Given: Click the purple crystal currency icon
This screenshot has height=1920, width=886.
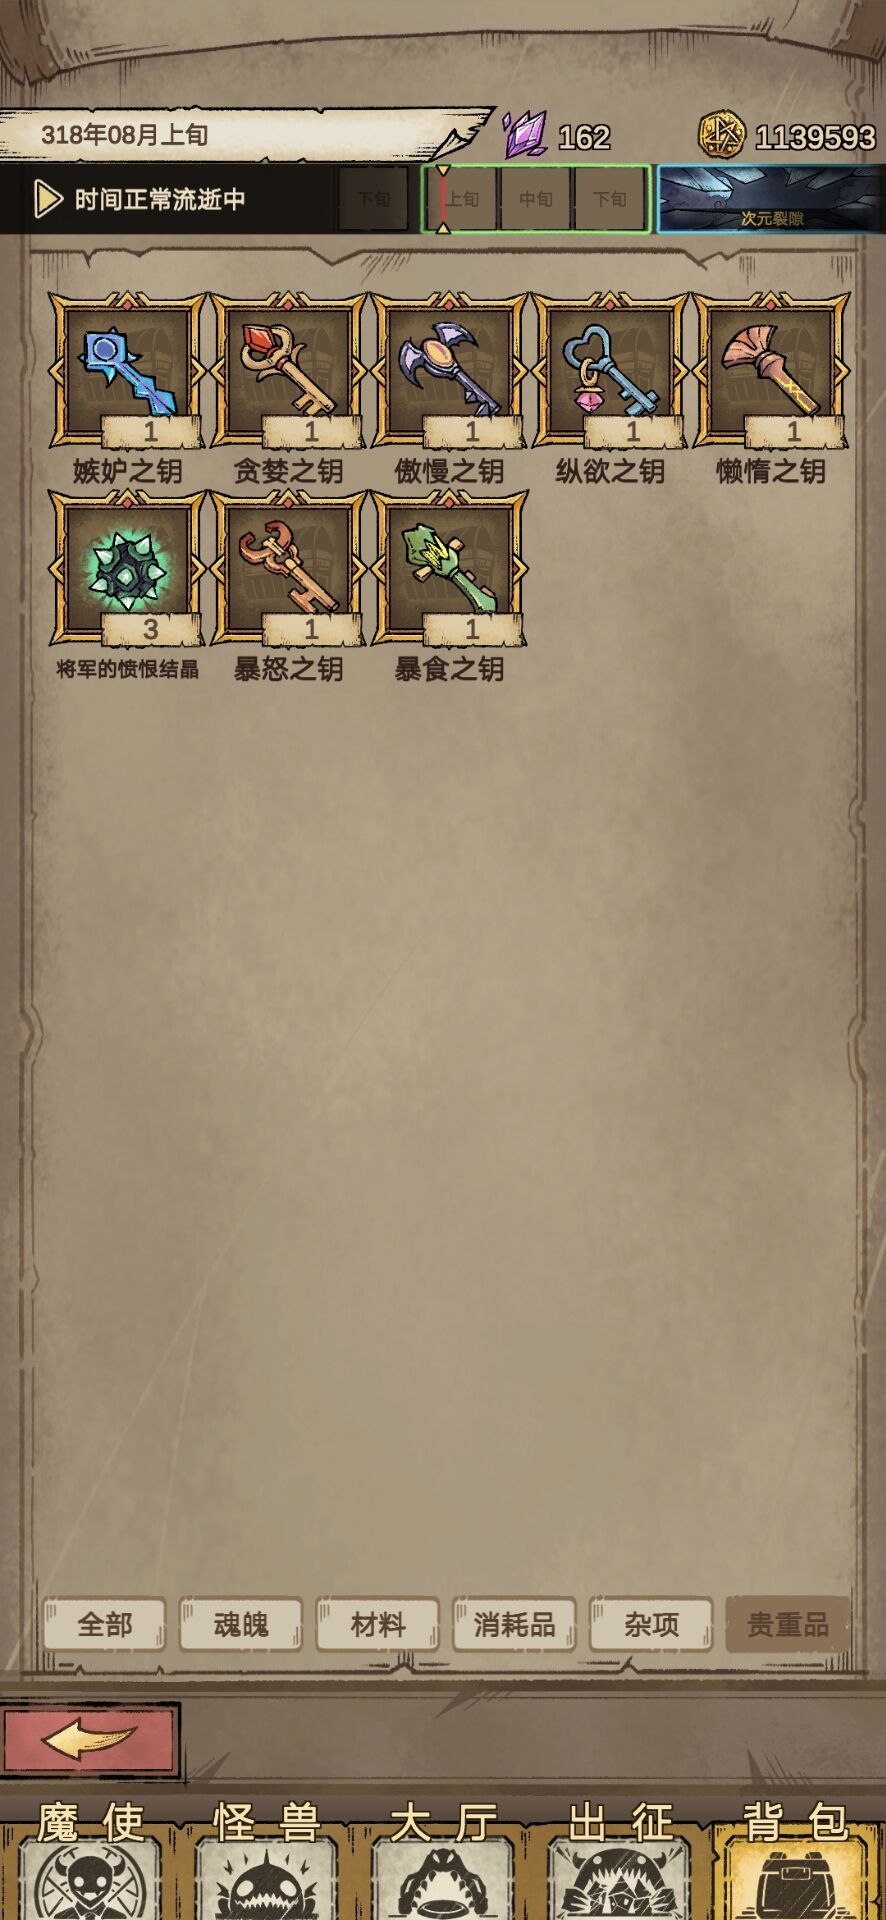Looking at the screenshot, I should tap(524, 134).
